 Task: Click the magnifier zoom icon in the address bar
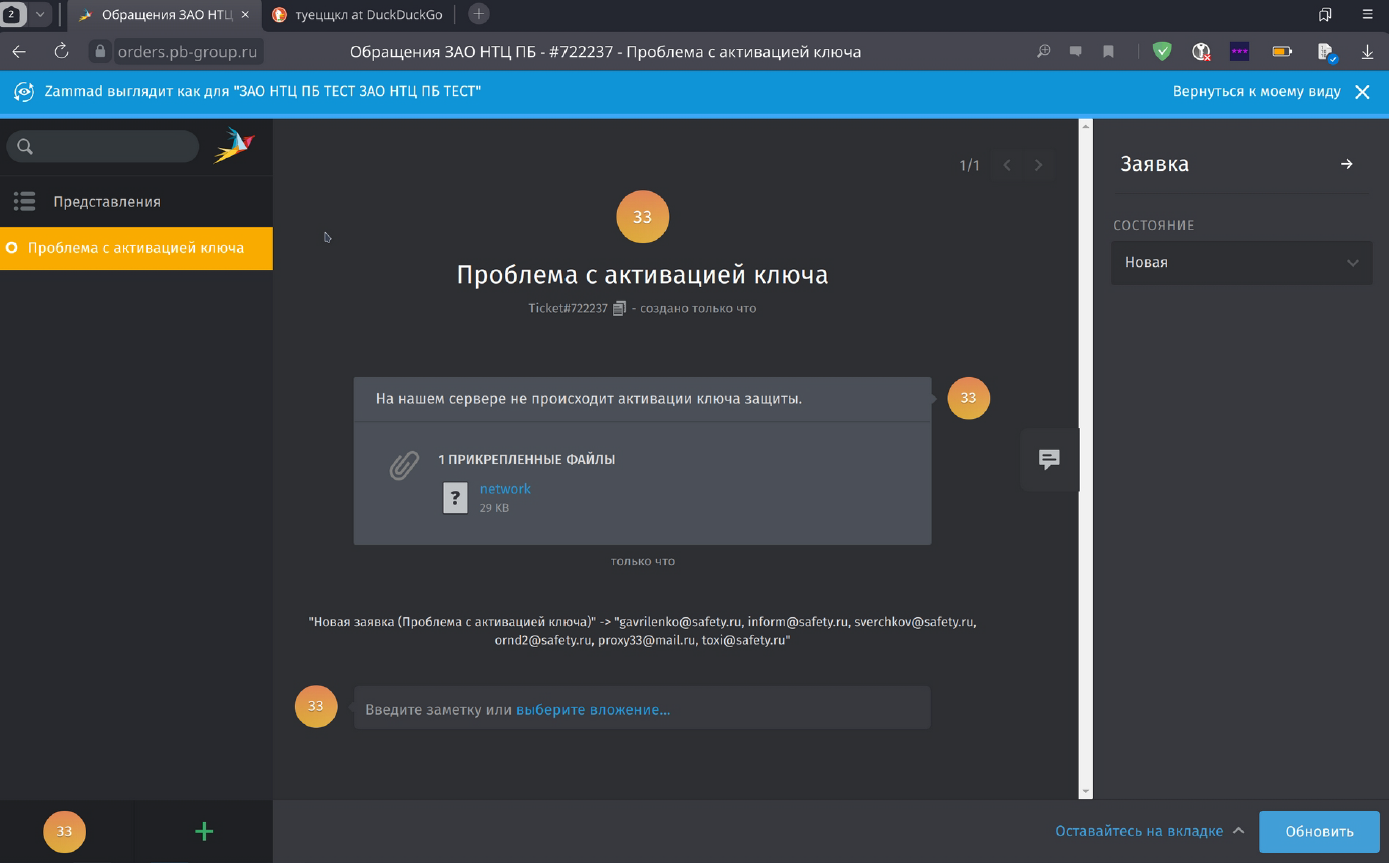pos(1044,52)
